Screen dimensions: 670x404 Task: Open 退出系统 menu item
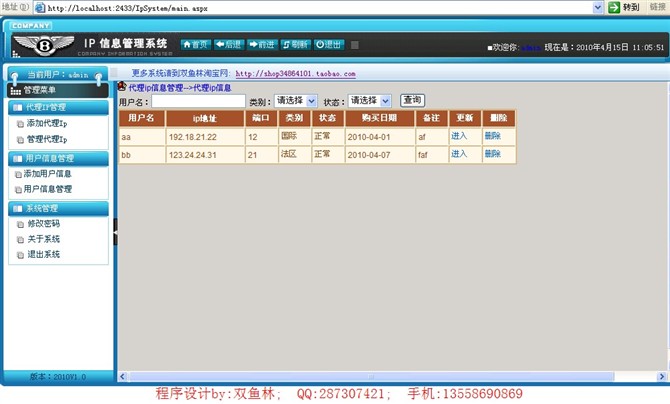(x=44, y=254)
